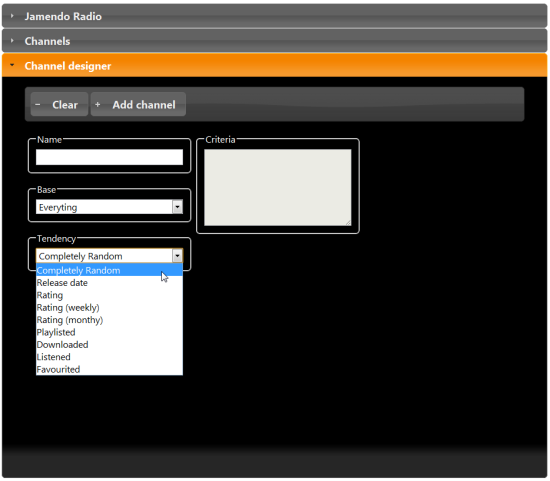The width and height of the screenshot is (550, 481).
Task: Click inside the Criteria text area
Action: (278, 187)
